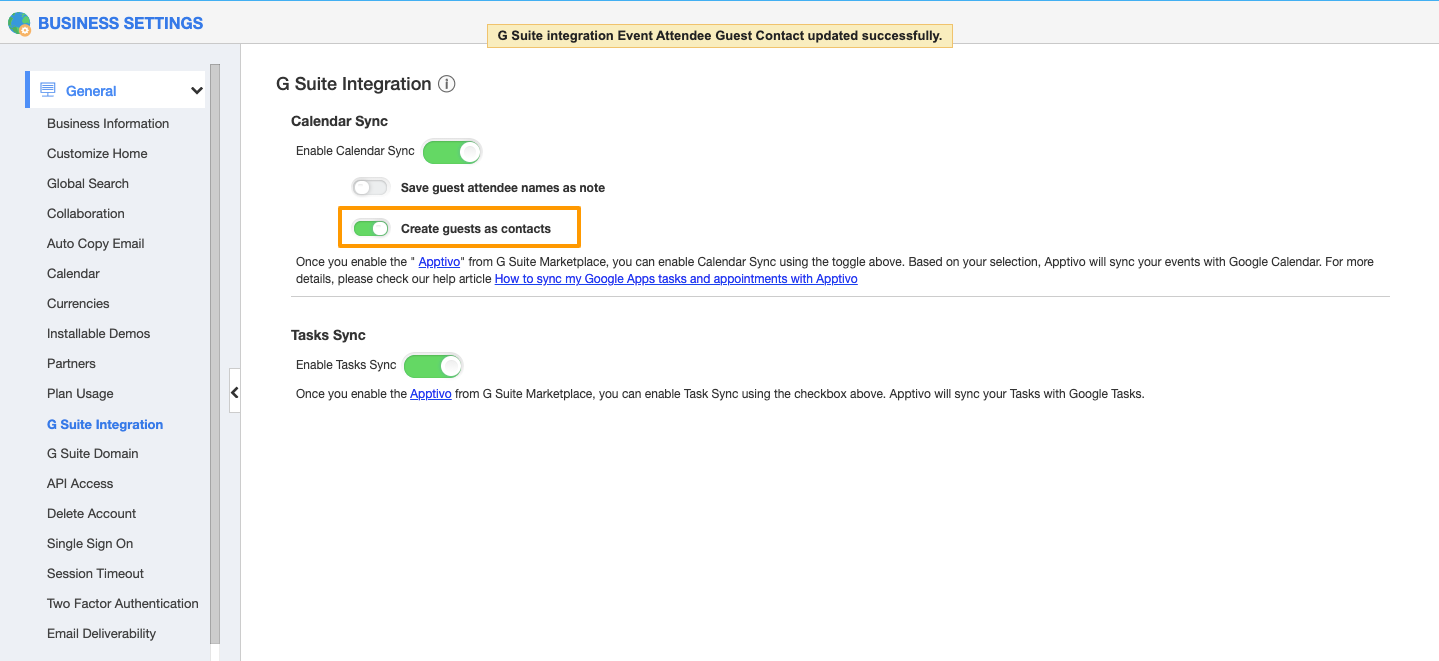
Task: Select G Suite Integration in sidebar
Action: click(x=105, y=424)
